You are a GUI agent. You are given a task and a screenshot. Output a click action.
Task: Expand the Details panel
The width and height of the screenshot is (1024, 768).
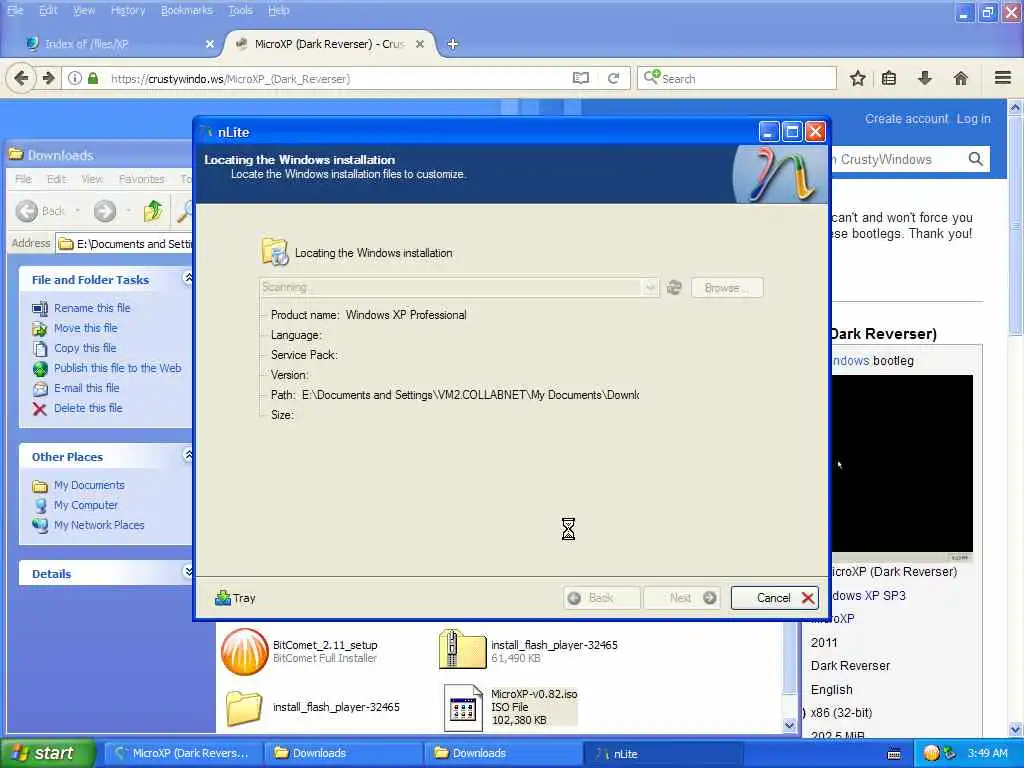[188, 572]
